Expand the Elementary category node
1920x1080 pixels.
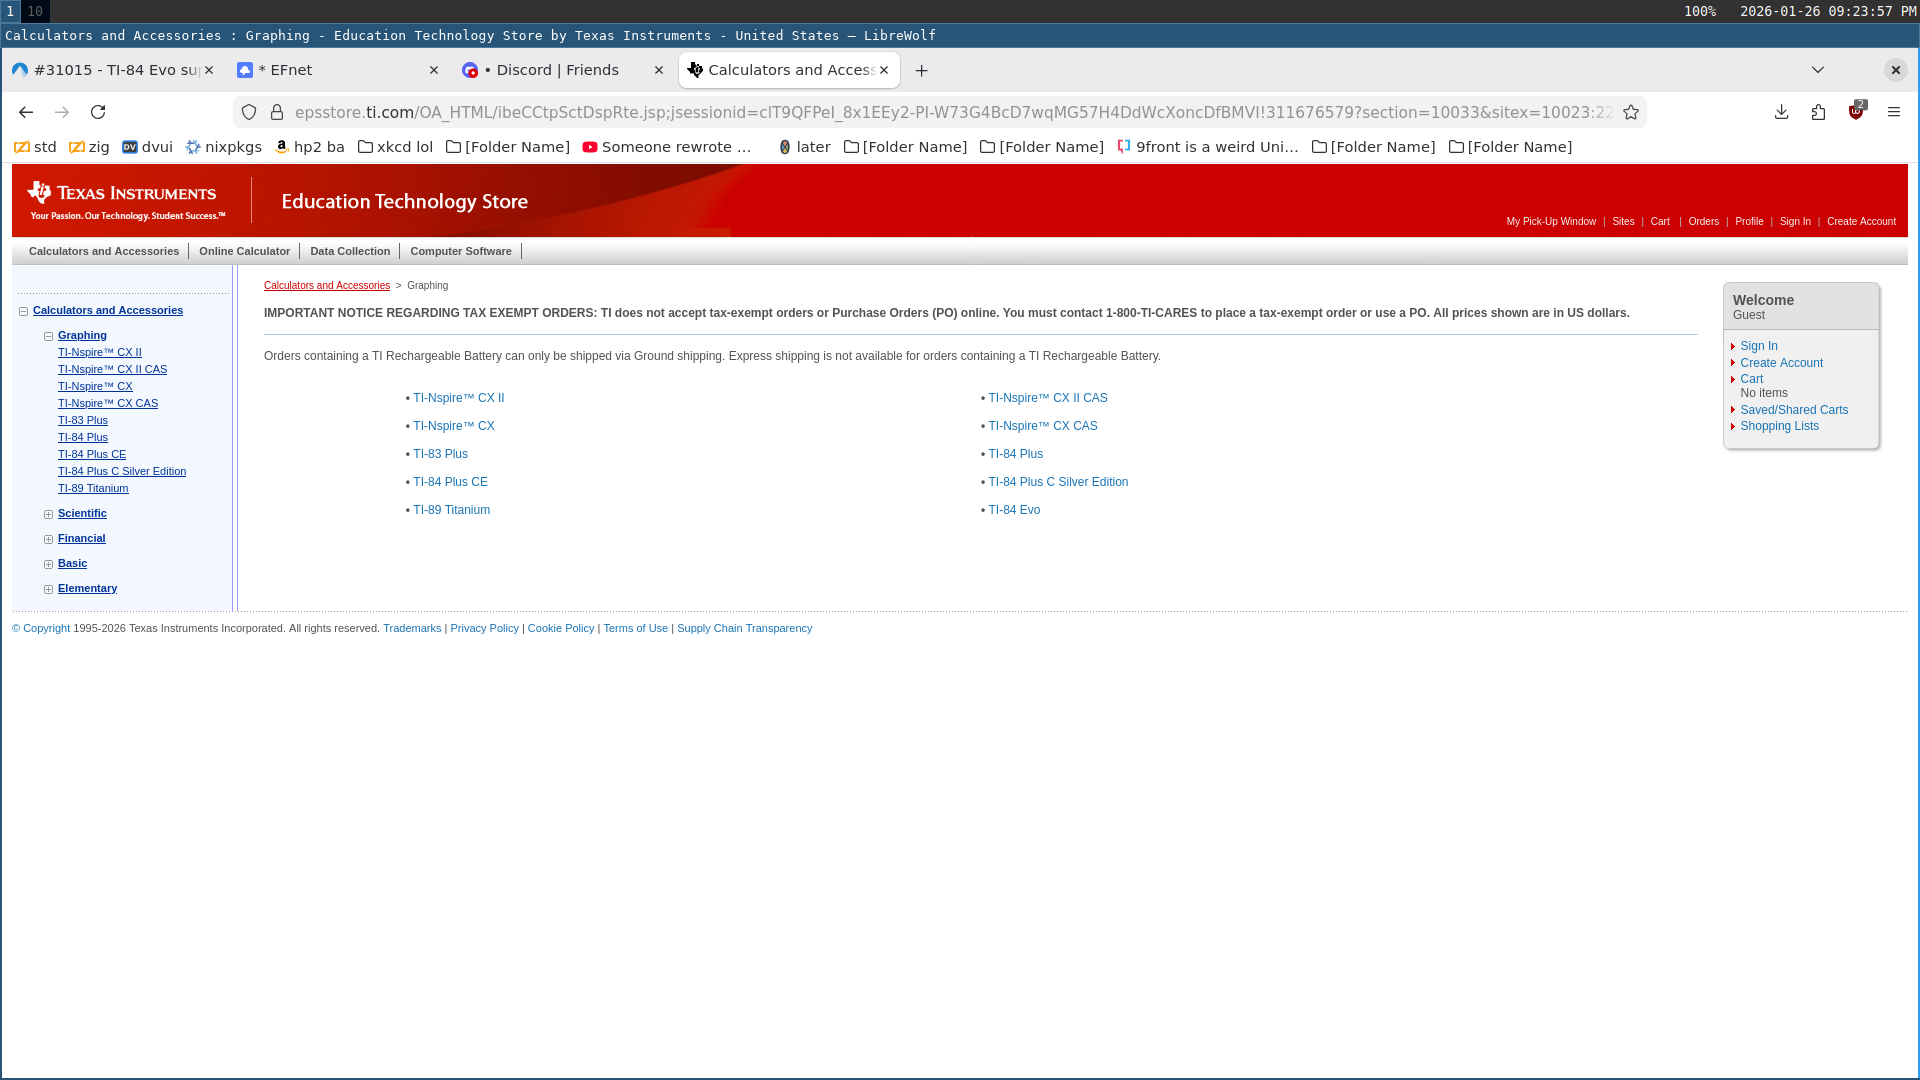click(x=48, y=589)
